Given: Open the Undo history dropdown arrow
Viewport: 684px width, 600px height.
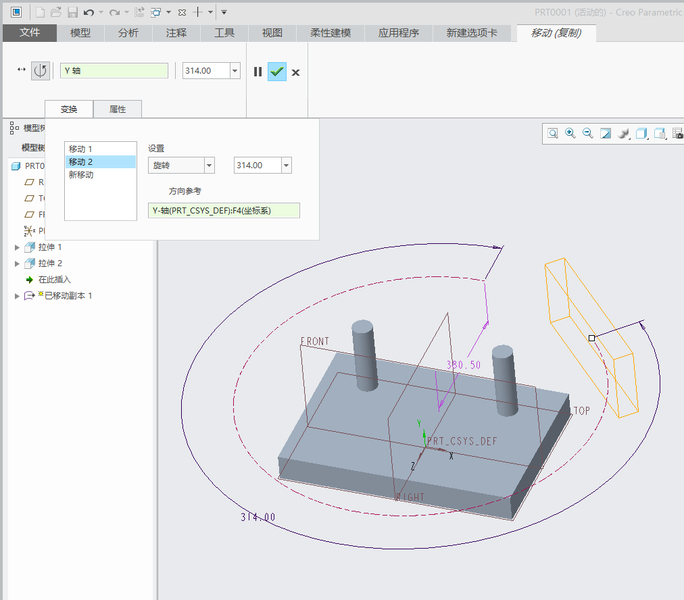Looking at the screenshot, I should pos(101,12).
